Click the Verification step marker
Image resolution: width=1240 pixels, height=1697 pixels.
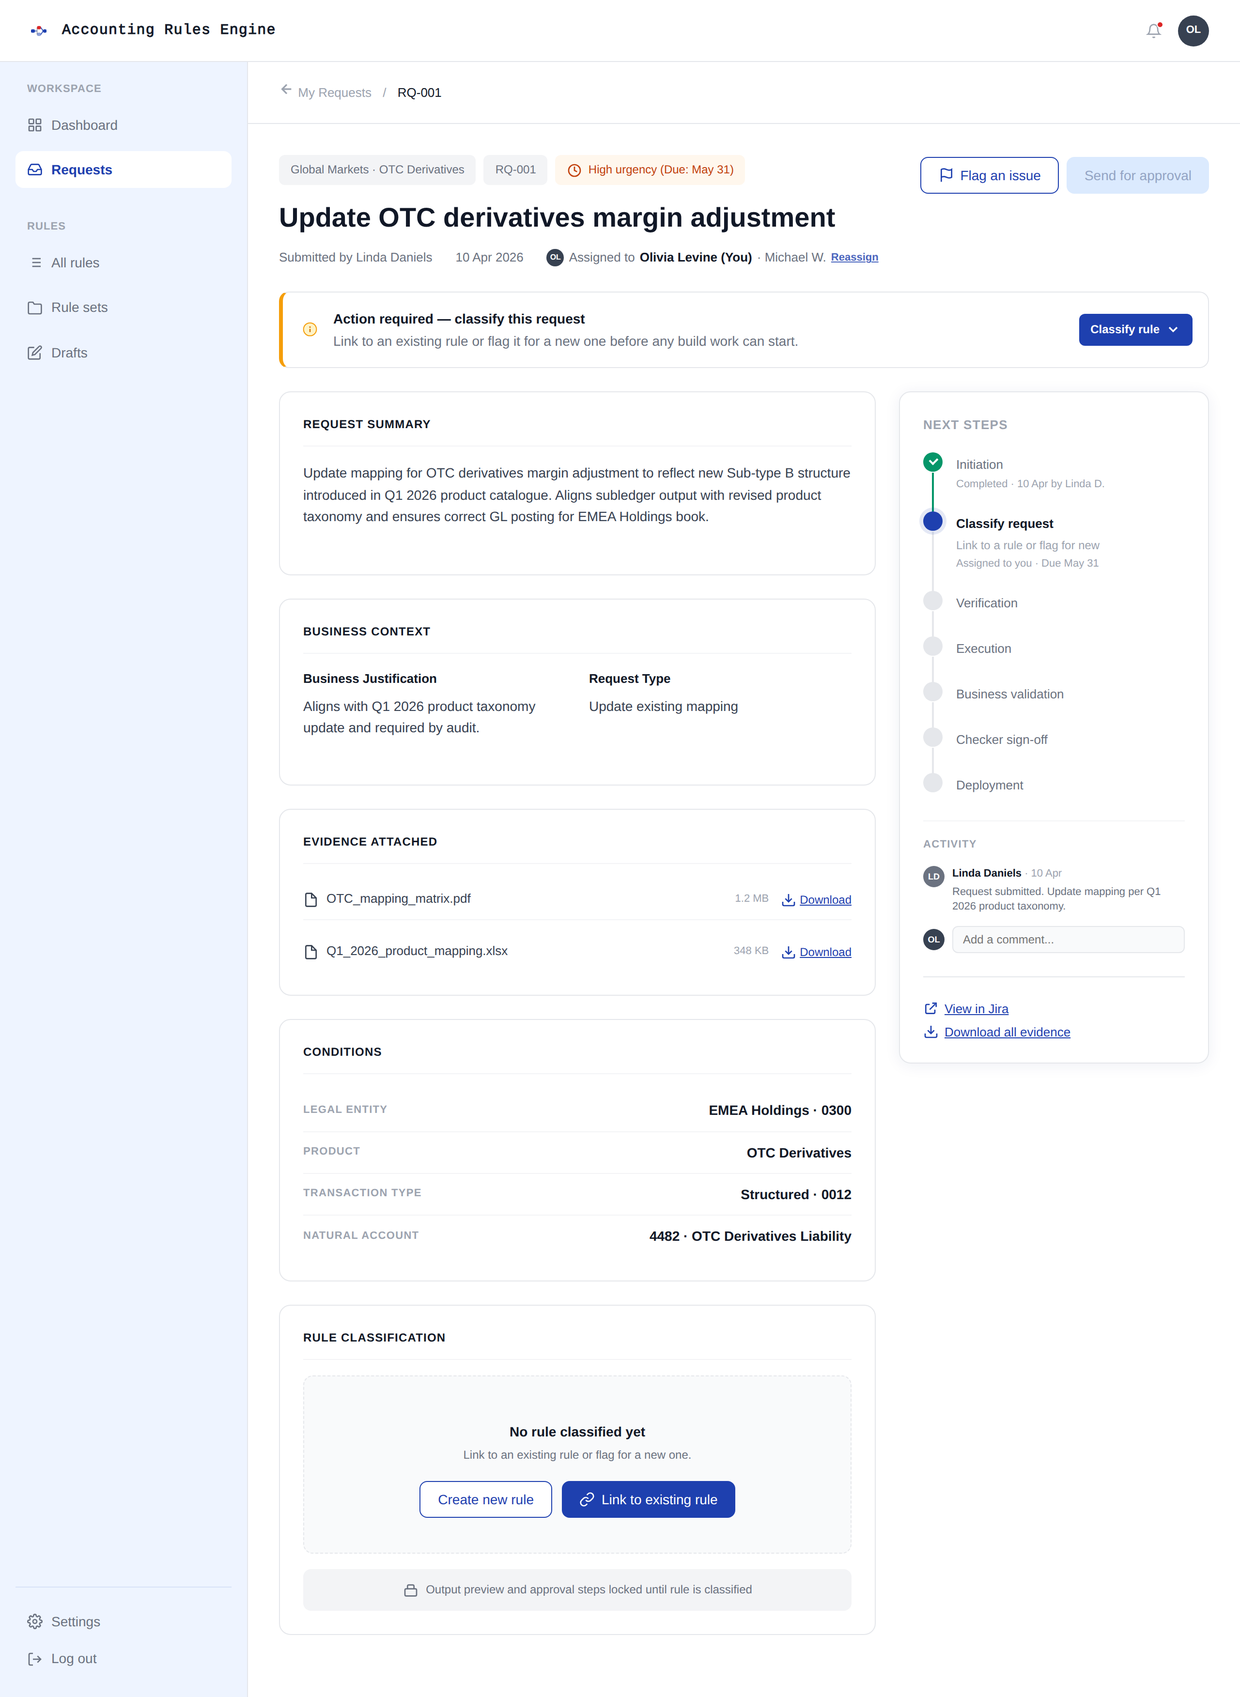[933, 601]
